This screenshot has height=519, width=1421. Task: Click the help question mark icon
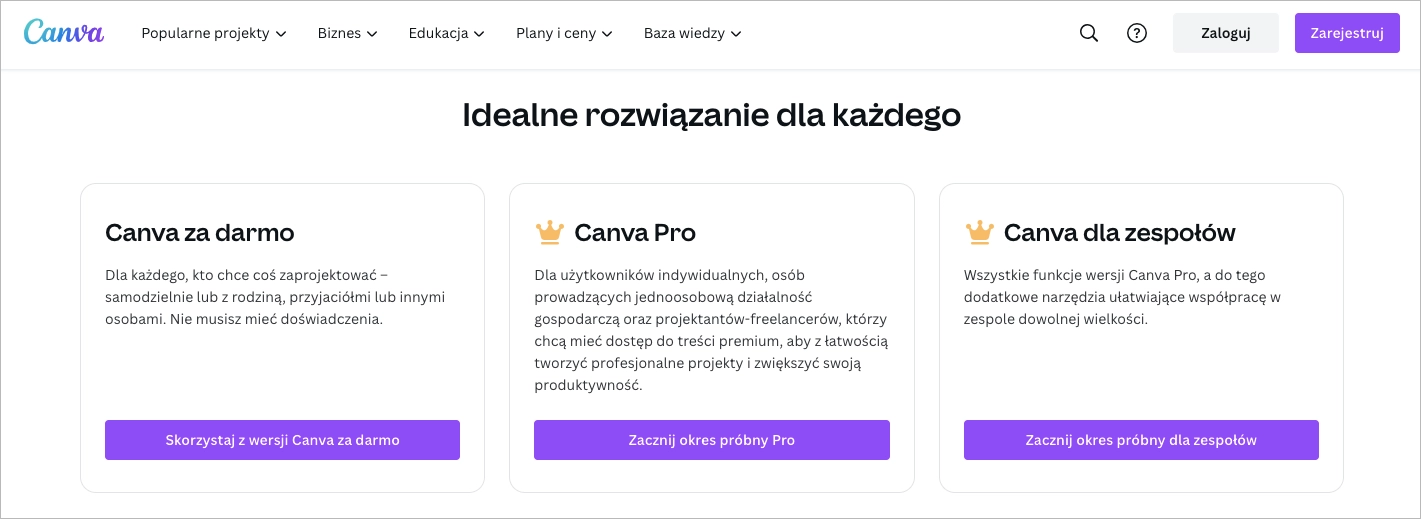[1136, 33]
